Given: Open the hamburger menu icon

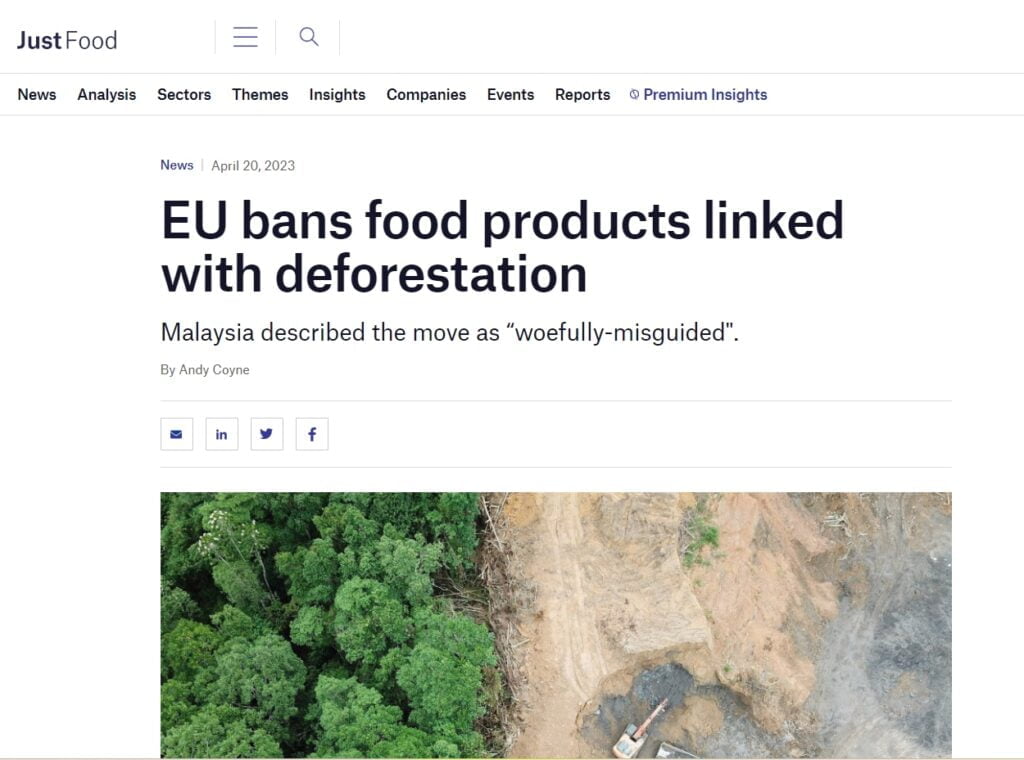Looking at the screenshot, I should coord(245,36).
